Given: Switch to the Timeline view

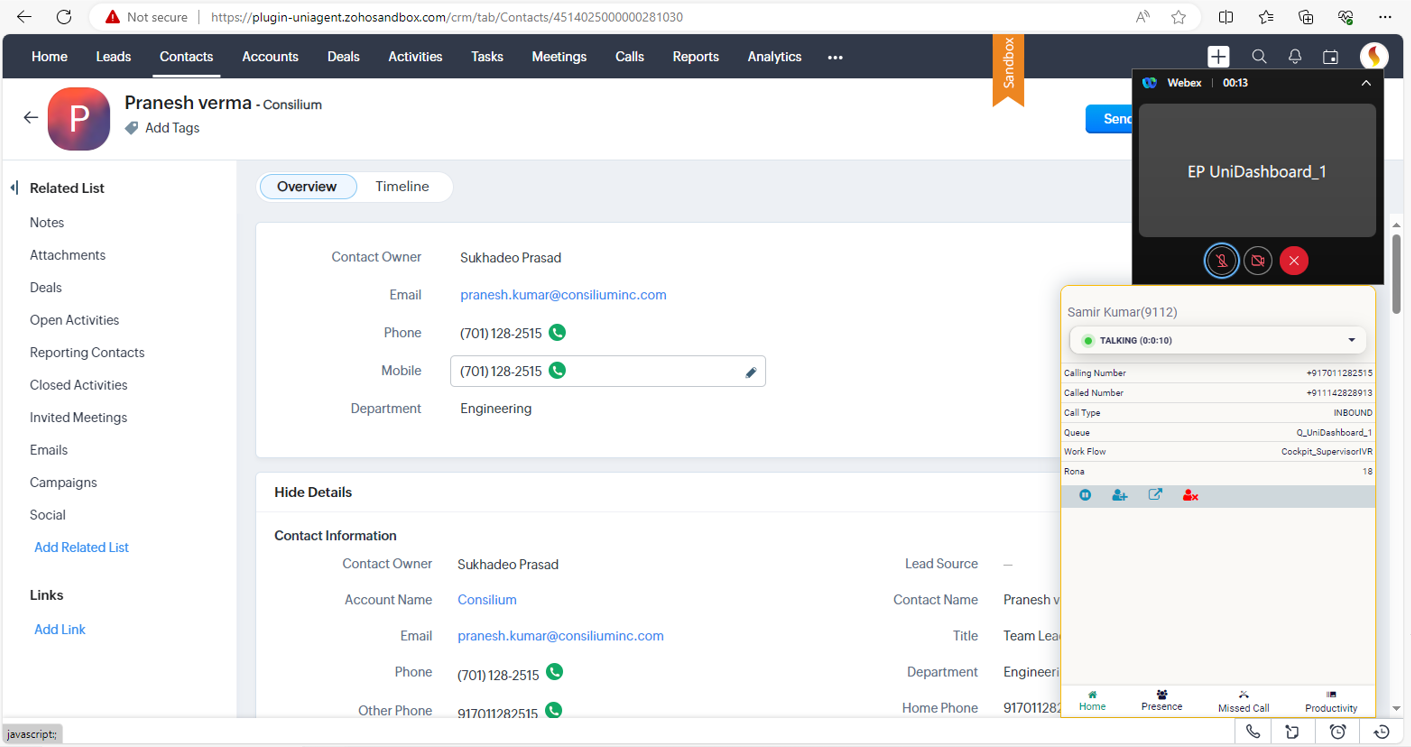Looking at the screenshot, I should click(402, 187).
